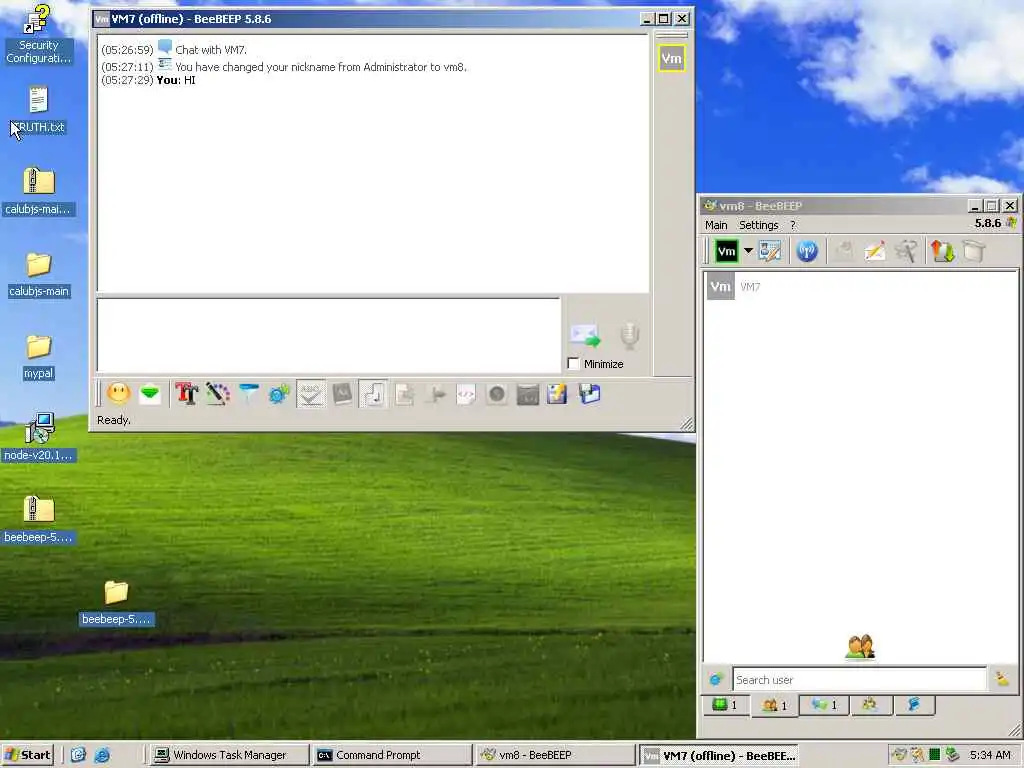This screenshot has height=768, width=1024.
Task: Switch to the users tab showing 1
Action: pyautogui.click(x=775, y=705)
